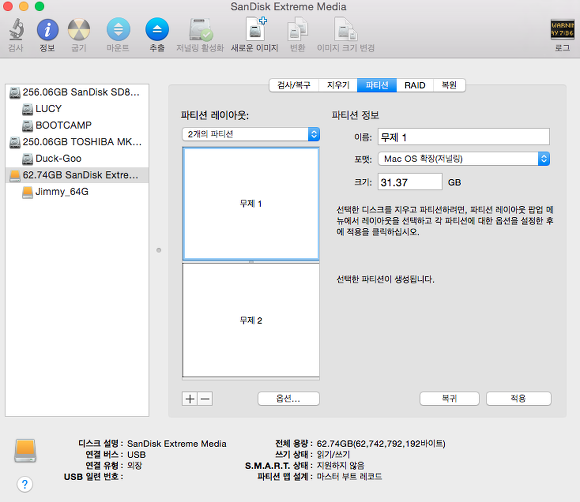Switch to 검사/복구 tab
580x502 pixels.
coord(294,85)
